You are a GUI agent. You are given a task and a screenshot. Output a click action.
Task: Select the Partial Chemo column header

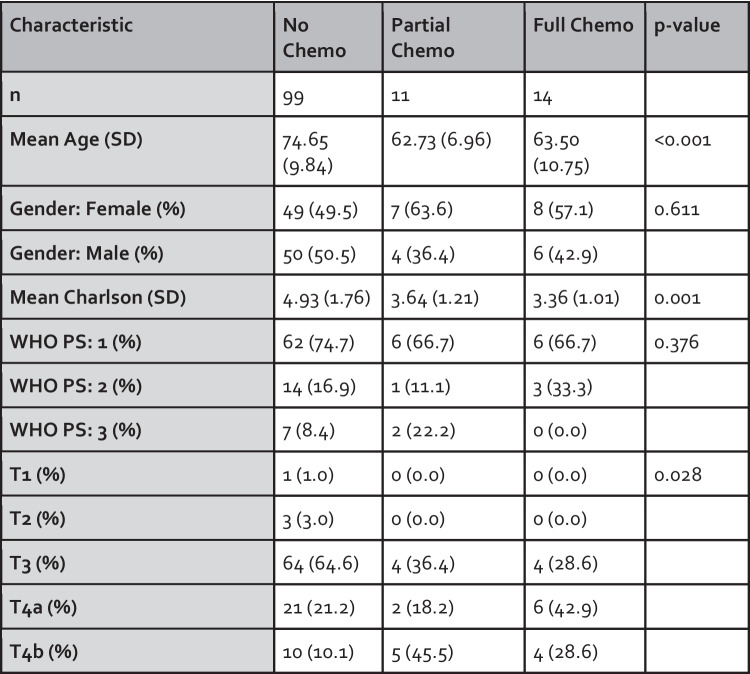click(453, 37)
